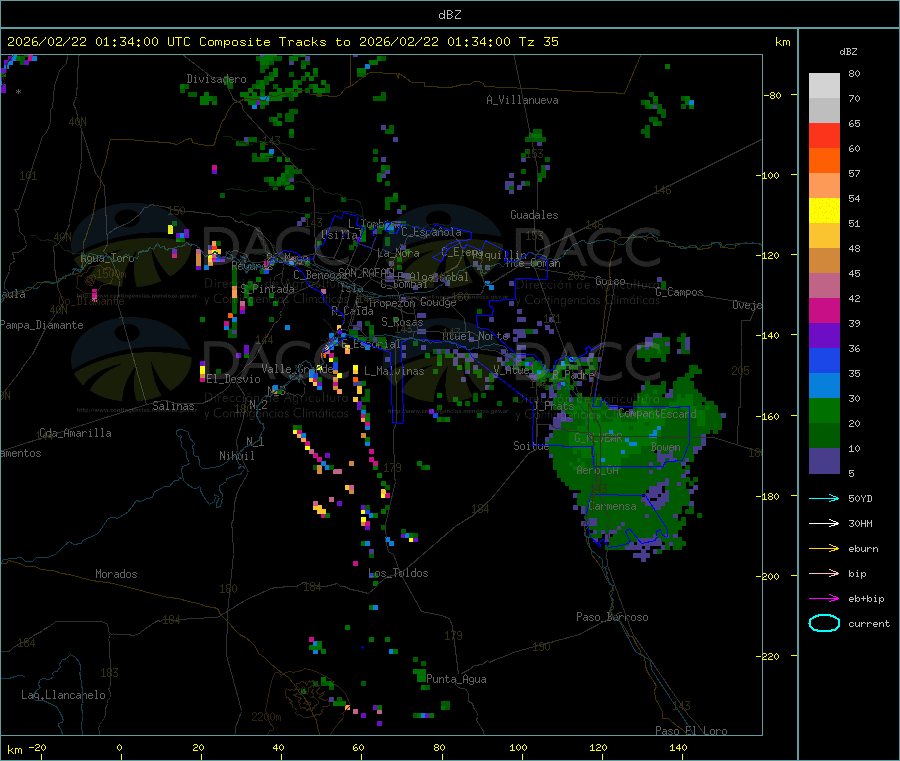Click the 'Nihuil' map label
900x761 pixels.
(x=236, y=456)
